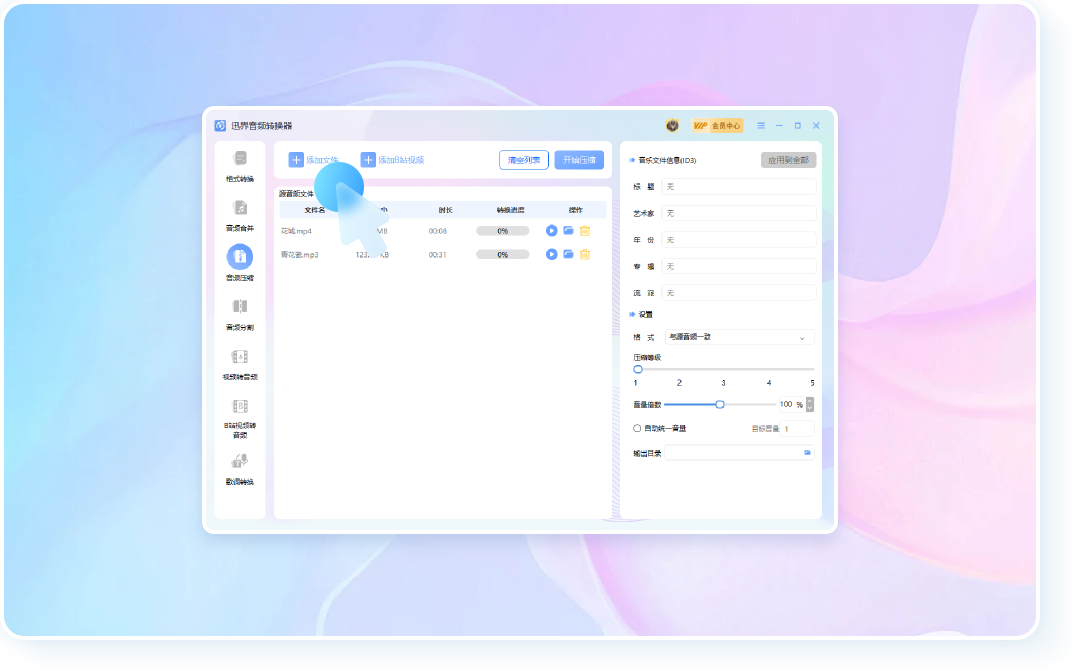Open folder icon for 花城.mp4

(x=568, y=231)
